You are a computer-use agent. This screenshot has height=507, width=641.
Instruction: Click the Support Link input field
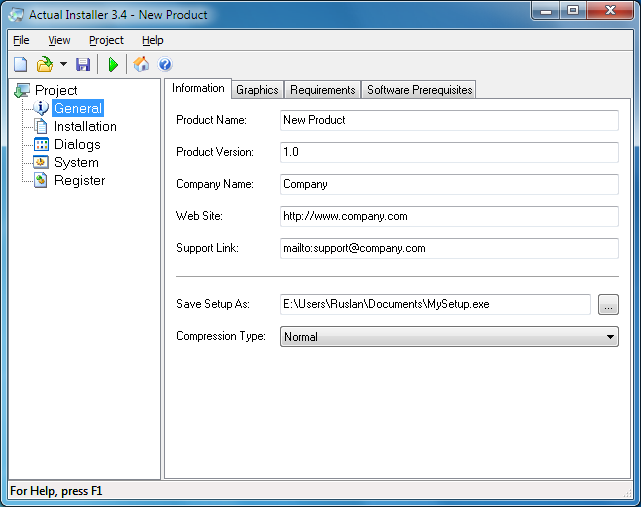[x=449, y=248]
